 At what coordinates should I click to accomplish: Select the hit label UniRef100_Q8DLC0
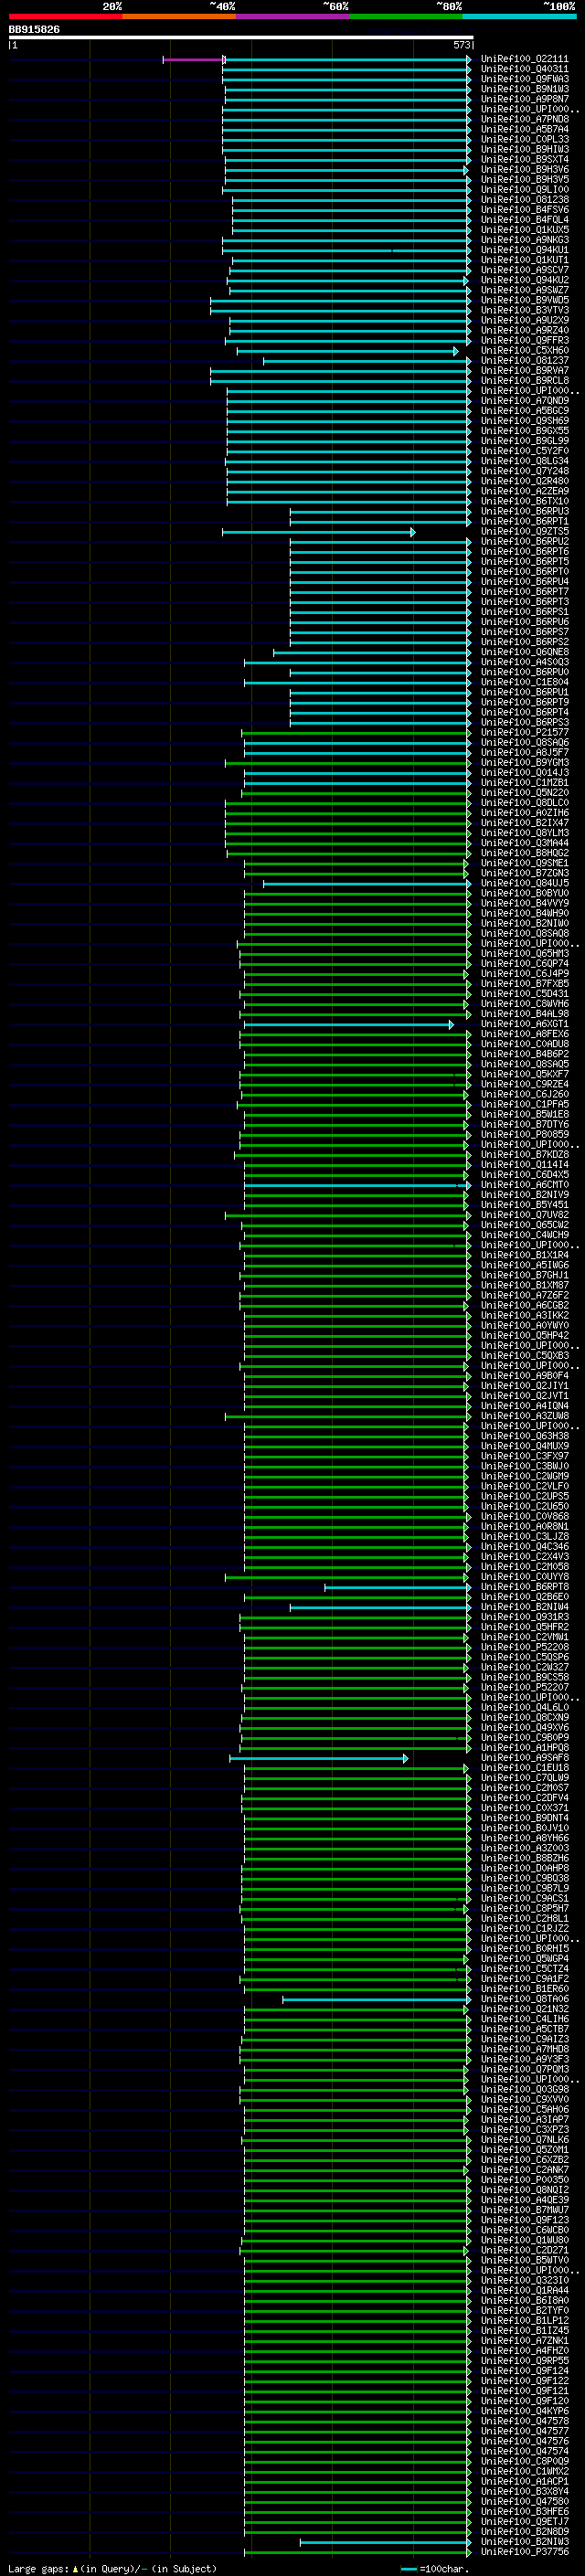(x=525, y=803)
